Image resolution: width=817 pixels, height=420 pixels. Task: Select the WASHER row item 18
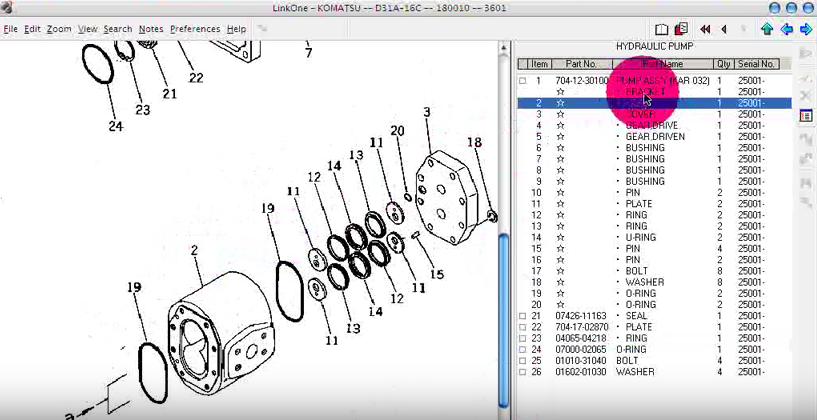[654, 282]
